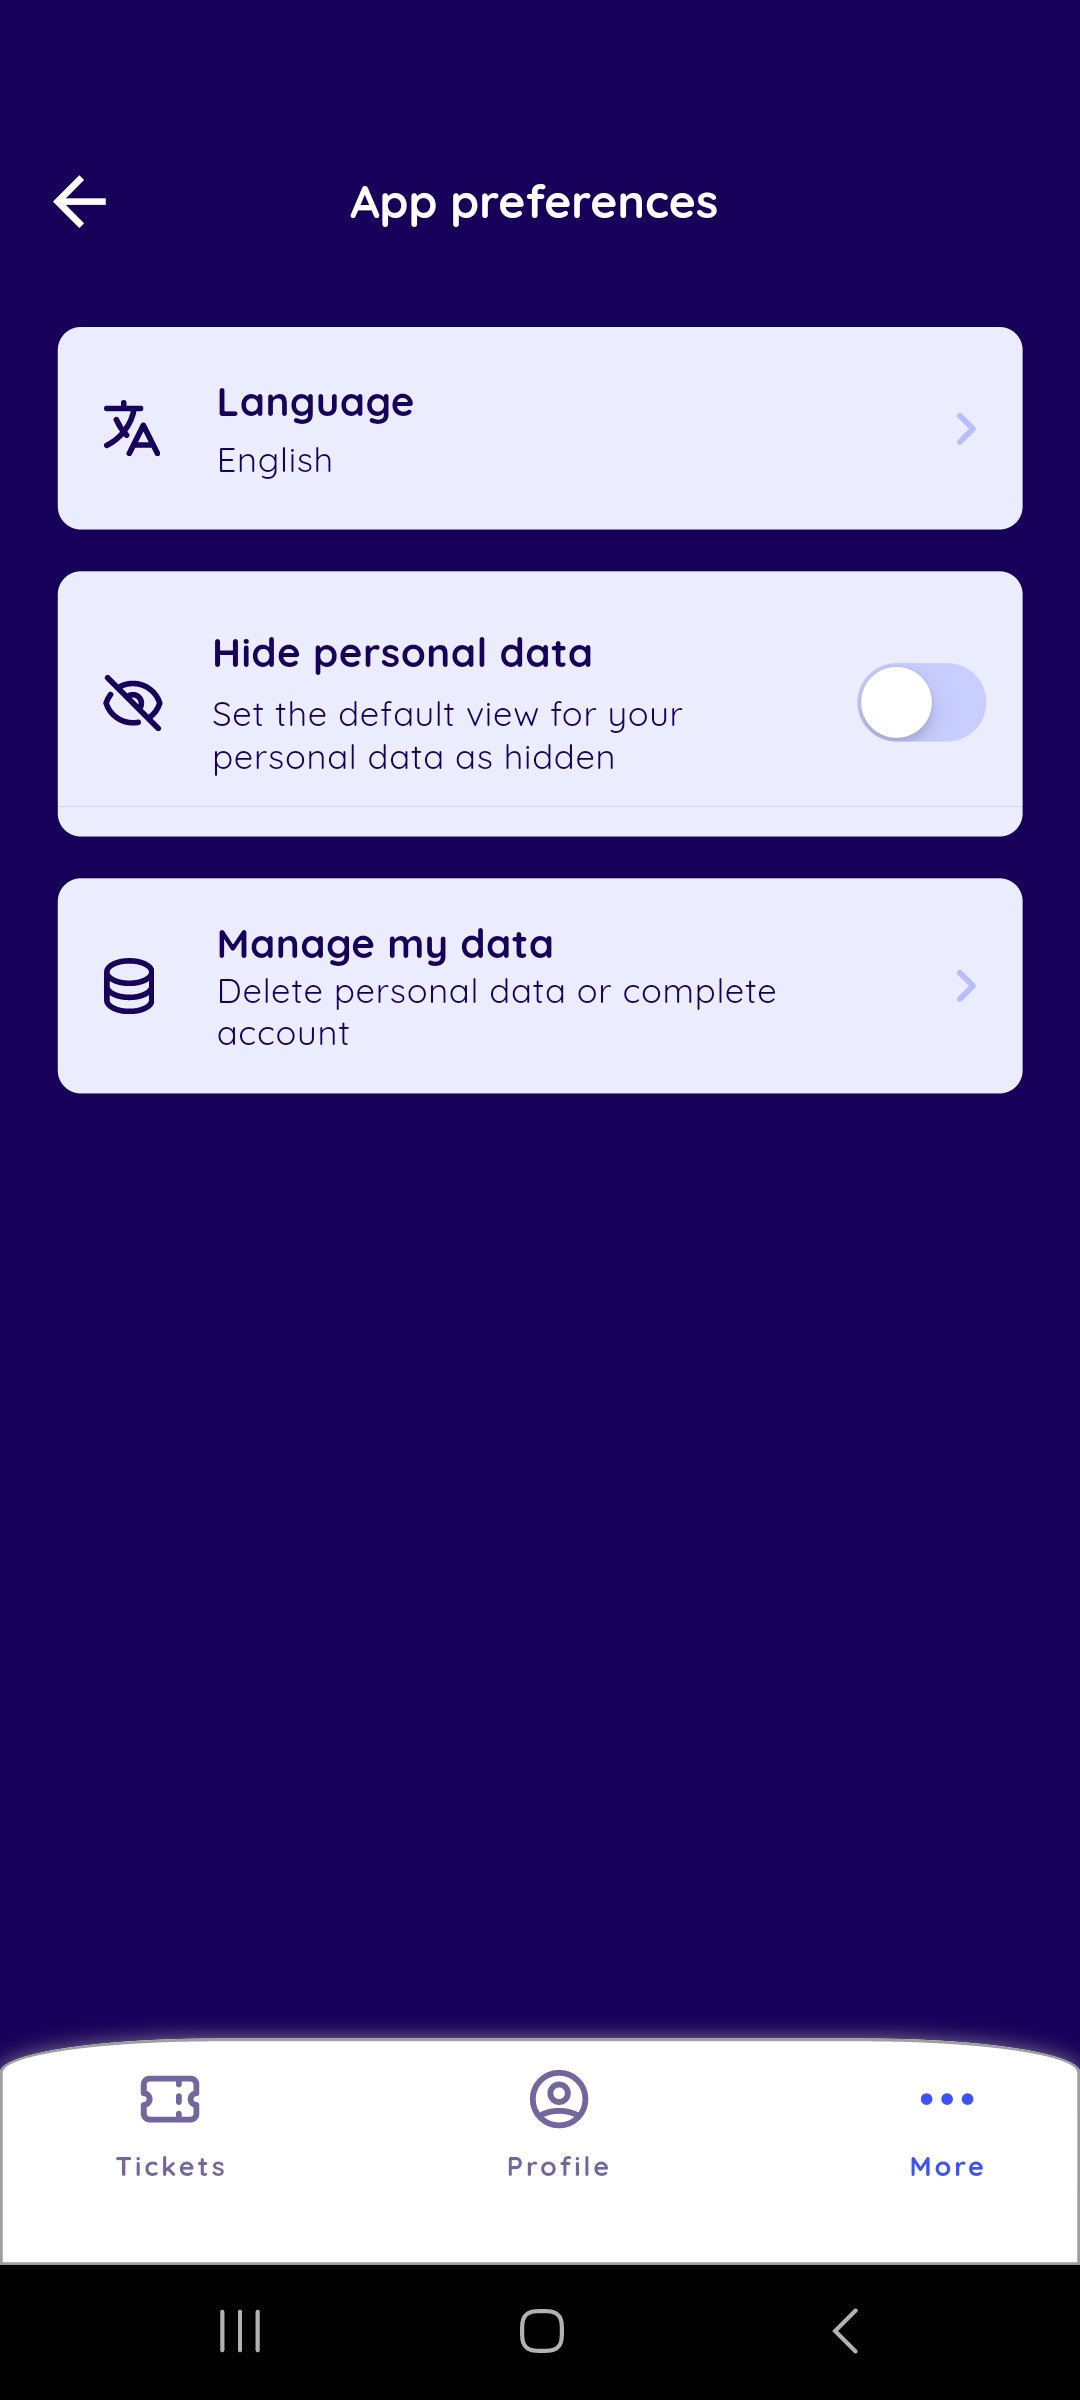Click the language translate icon
Screen dimensions: 1080x2400
(x=131, y=428)
